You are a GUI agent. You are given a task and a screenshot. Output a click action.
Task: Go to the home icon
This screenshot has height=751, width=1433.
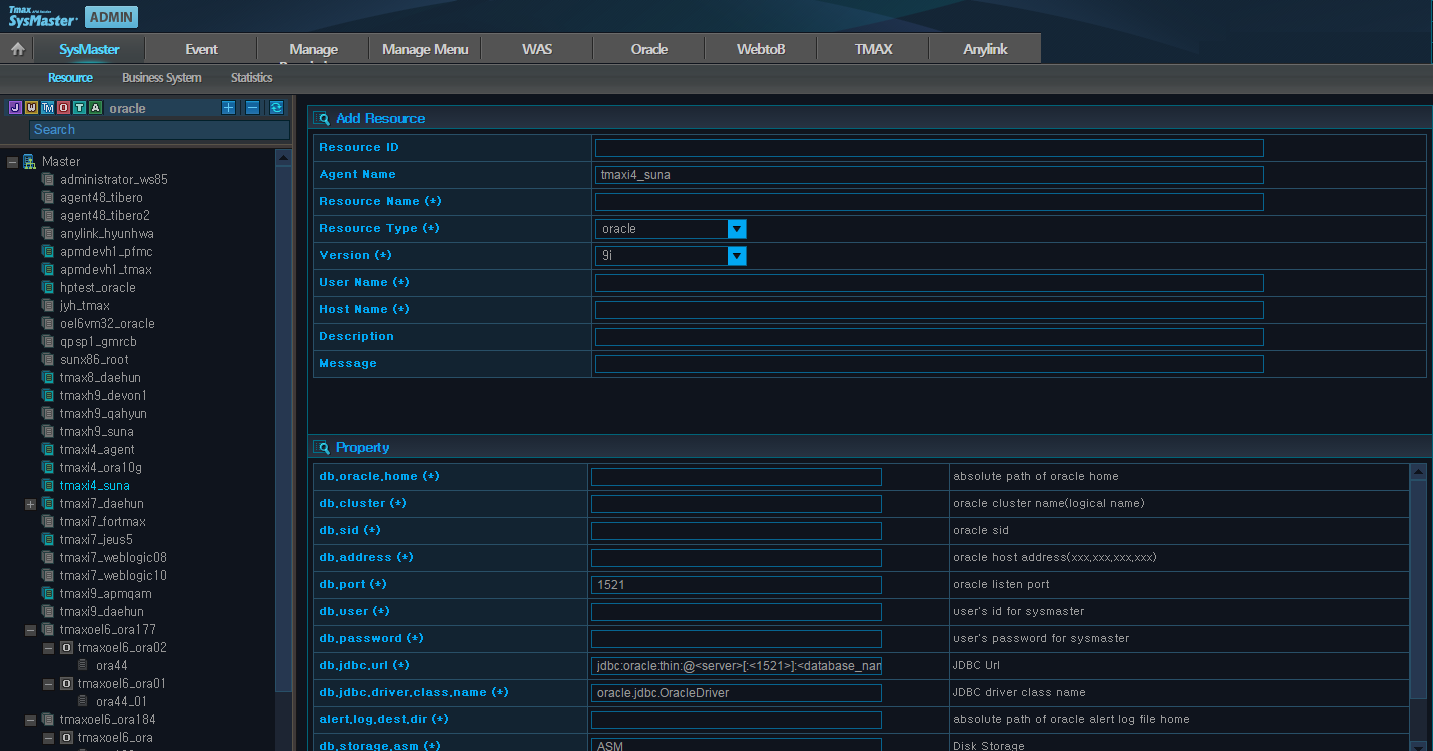[17, 49]
